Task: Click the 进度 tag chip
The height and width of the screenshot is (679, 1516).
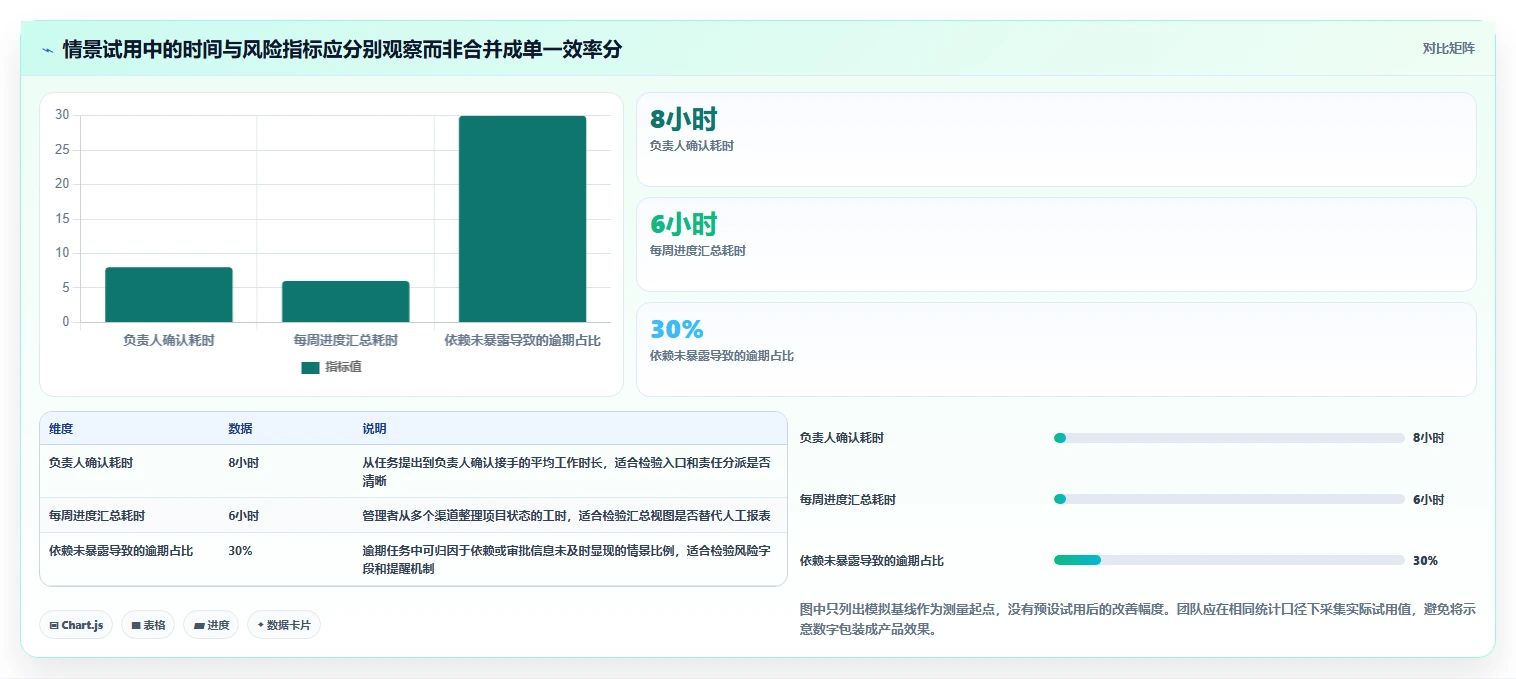Action: click(211, 625)
